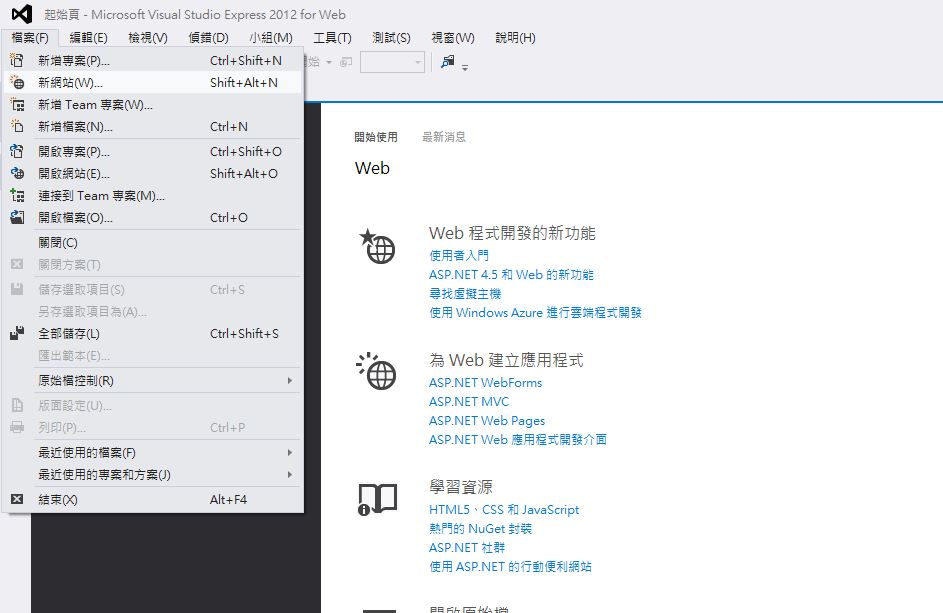943x613 pixels.
Task: Select 連接到 Team 專案(M)... entry
Action: click(152, 196)
